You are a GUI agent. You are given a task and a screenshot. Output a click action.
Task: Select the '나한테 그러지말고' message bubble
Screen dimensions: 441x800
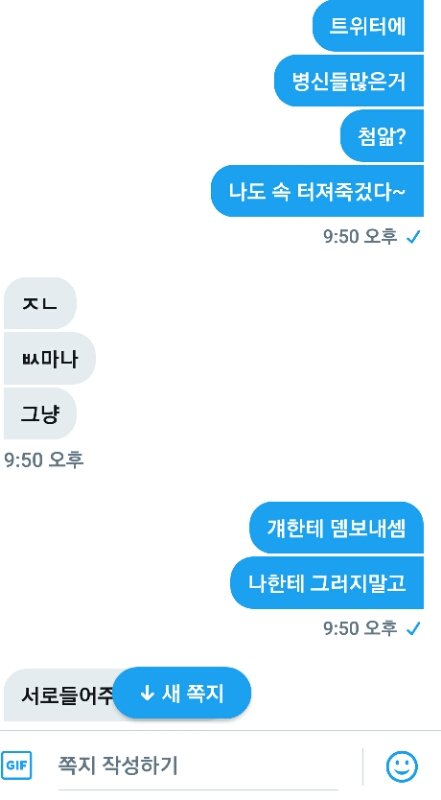click(327, 583)
